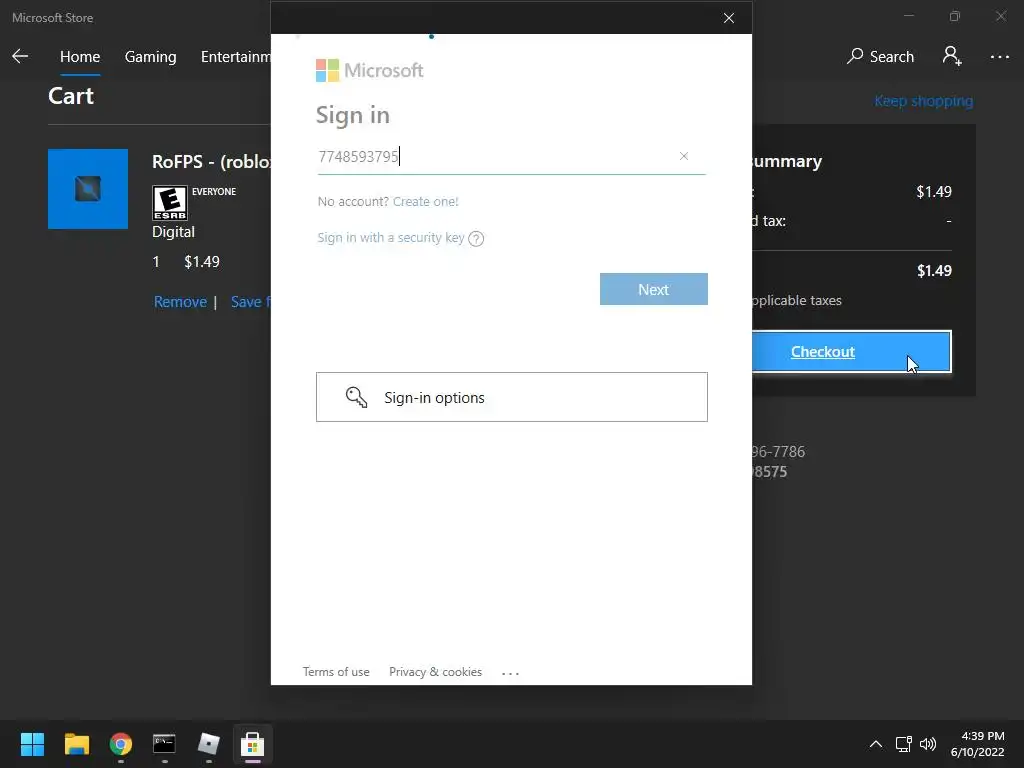1024x768 pixels.
Task: Open Privacy & cookies link
Action: 436,672
